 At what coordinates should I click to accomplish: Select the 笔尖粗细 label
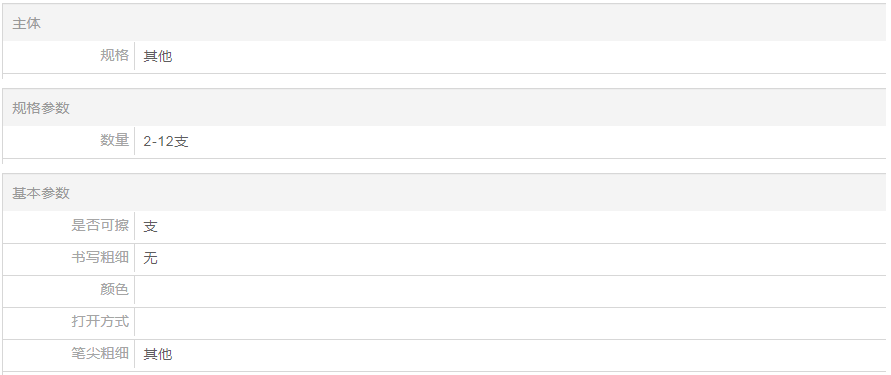click(100, 353)
